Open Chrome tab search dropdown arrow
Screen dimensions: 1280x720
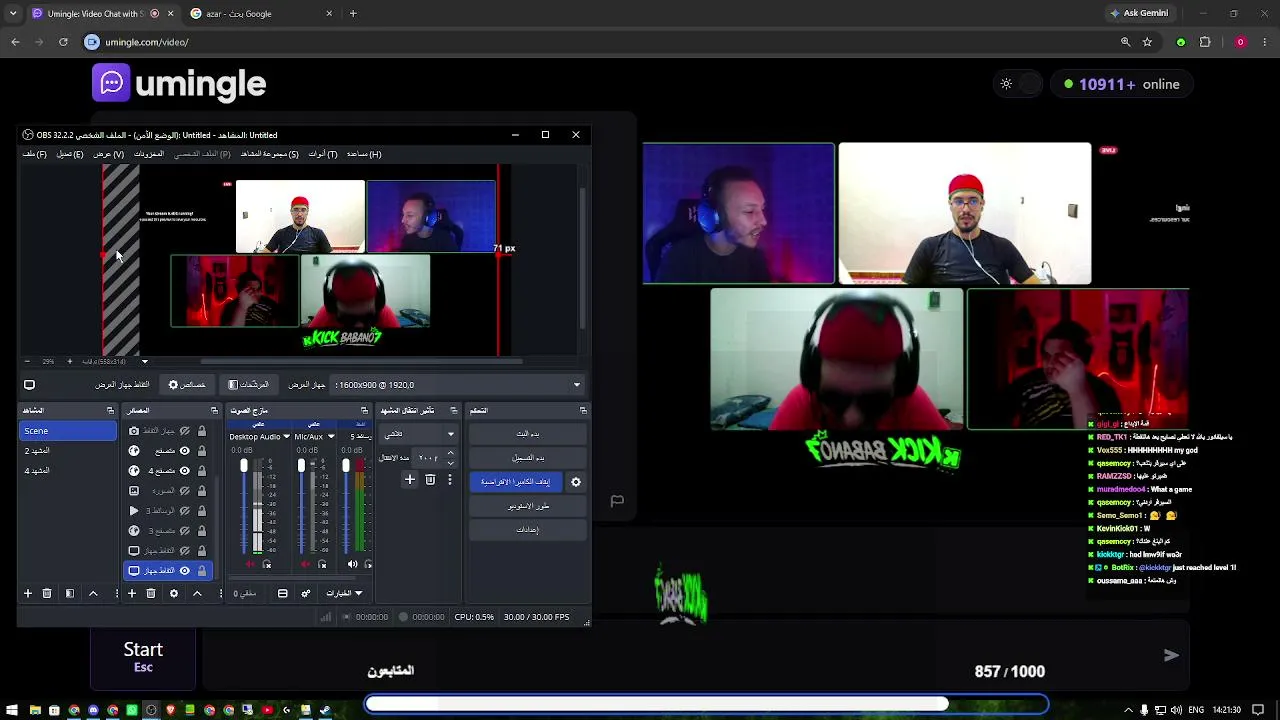(13, 14)
